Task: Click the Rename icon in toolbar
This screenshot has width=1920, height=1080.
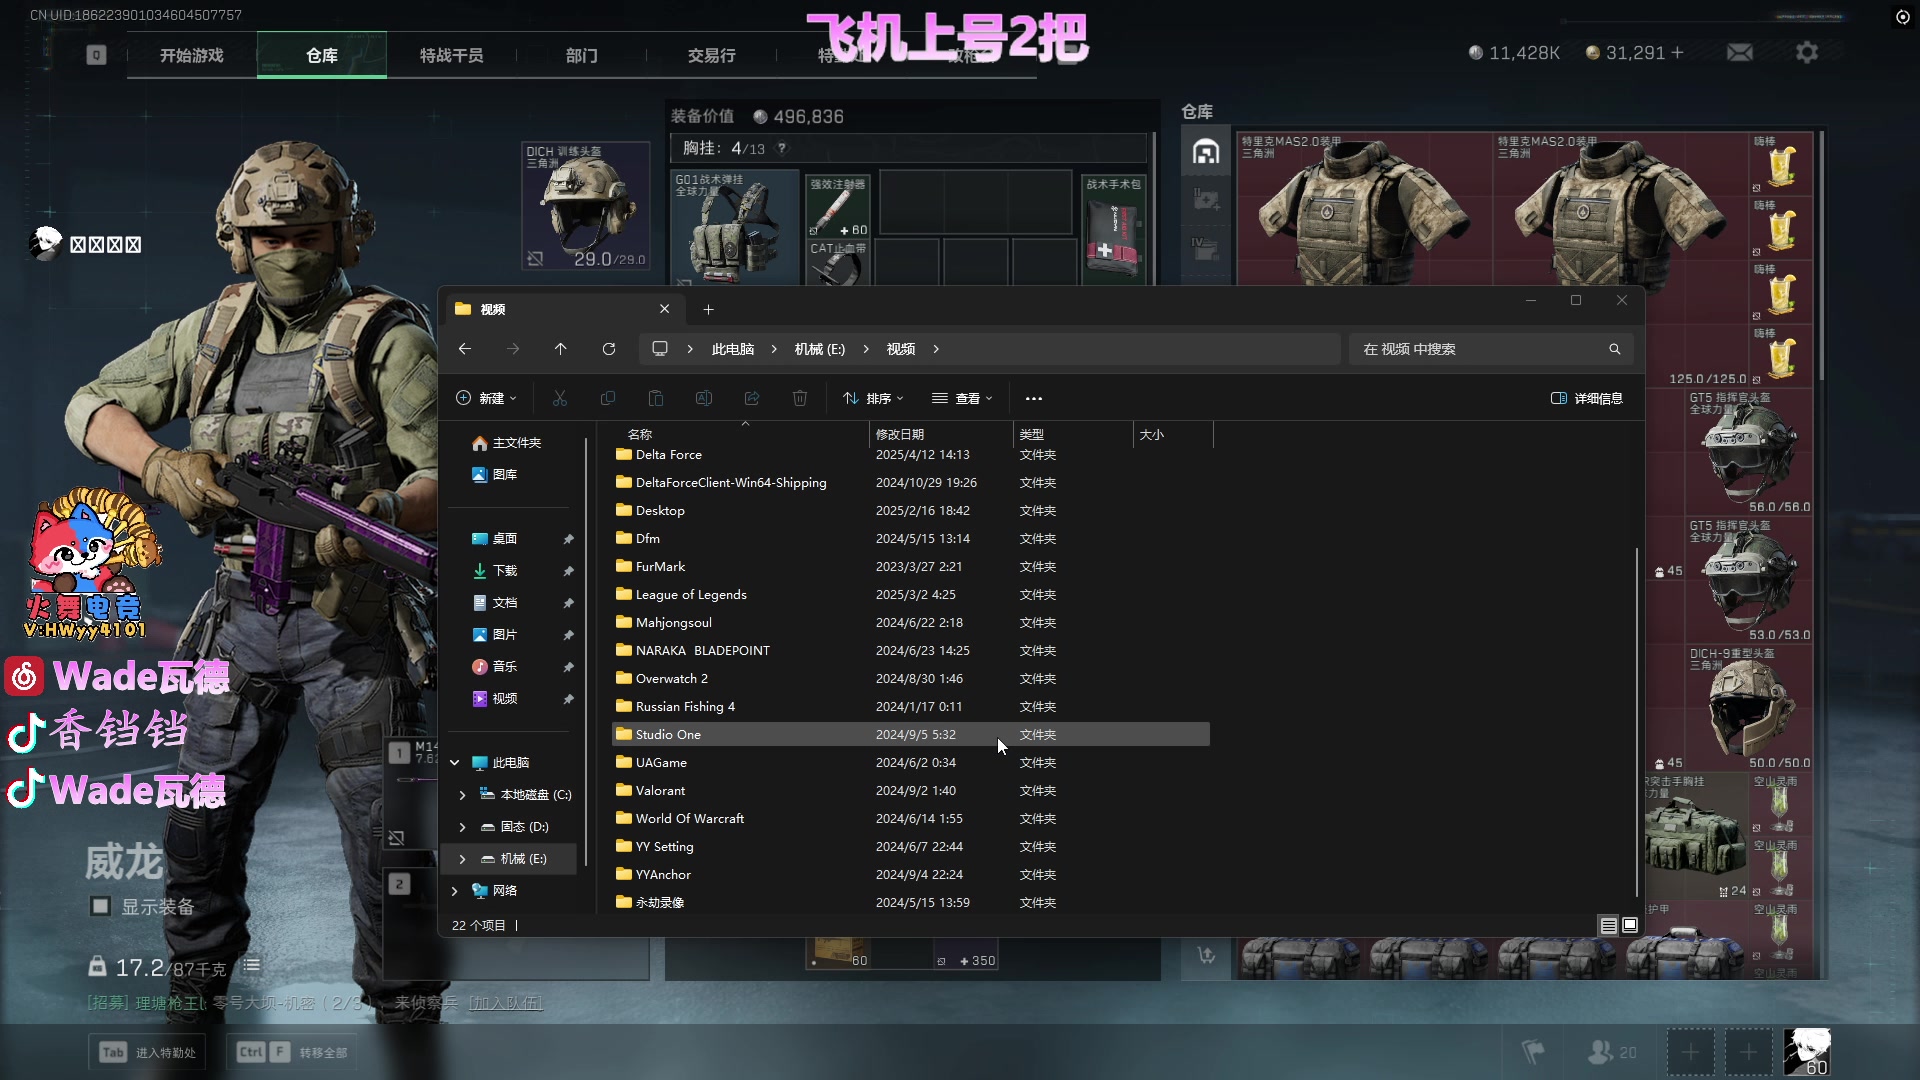Action: click(x=704, y=398)
